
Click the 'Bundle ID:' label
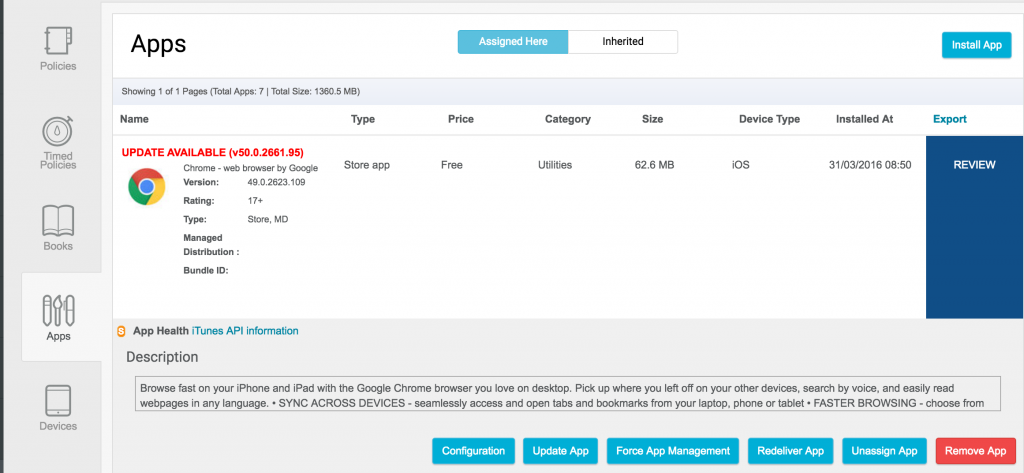[206, 270]
